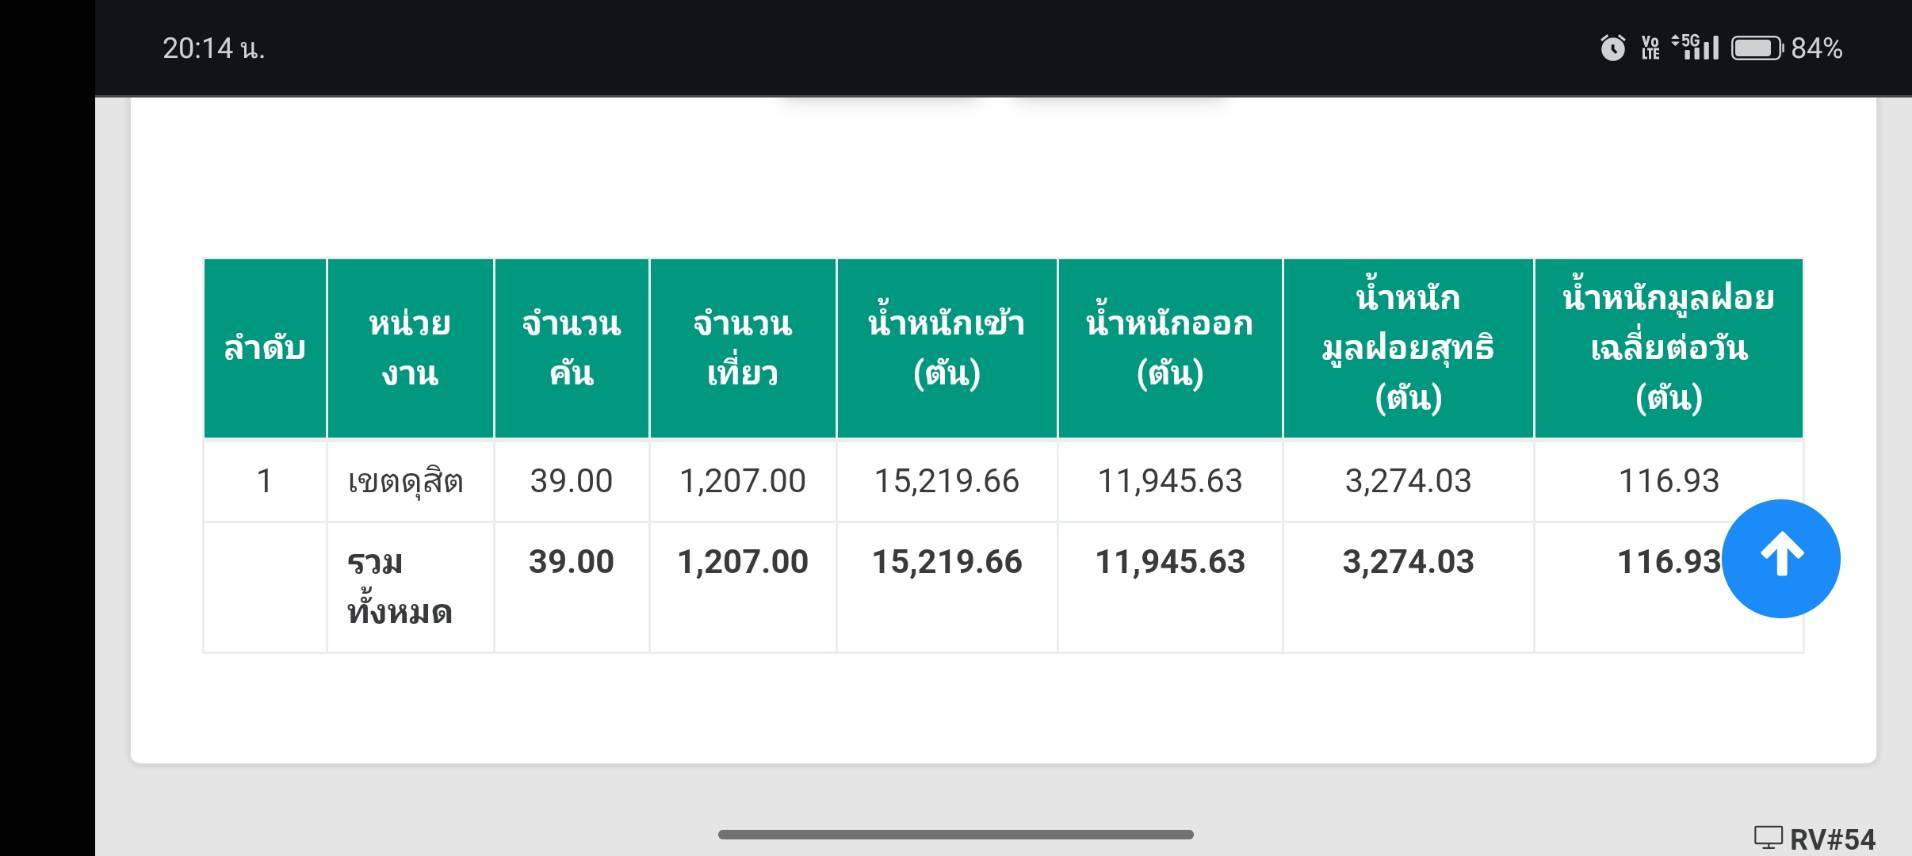Screen dimensions: 1912x856
Task: Click the จำนวนเที่ยว column header
Action: coord(743,348)
